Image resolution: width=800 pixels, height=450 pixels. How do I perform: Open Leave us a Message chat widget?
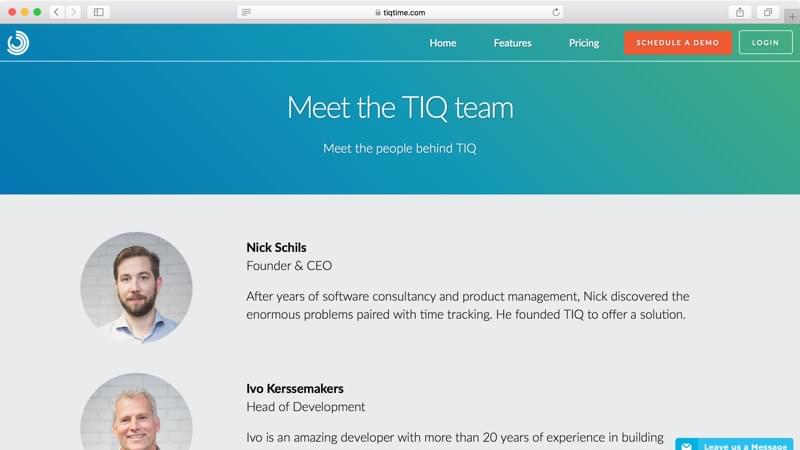tap(734, 444)
